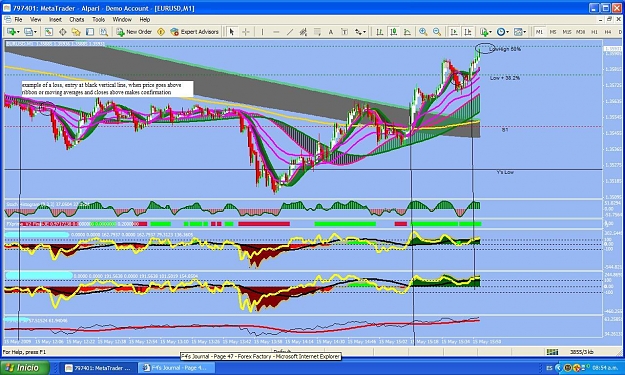Click the '3855/3 kb' status entry
Image resolution: width=625 pixels, height=375 pixels.
(x=582, y=352)
